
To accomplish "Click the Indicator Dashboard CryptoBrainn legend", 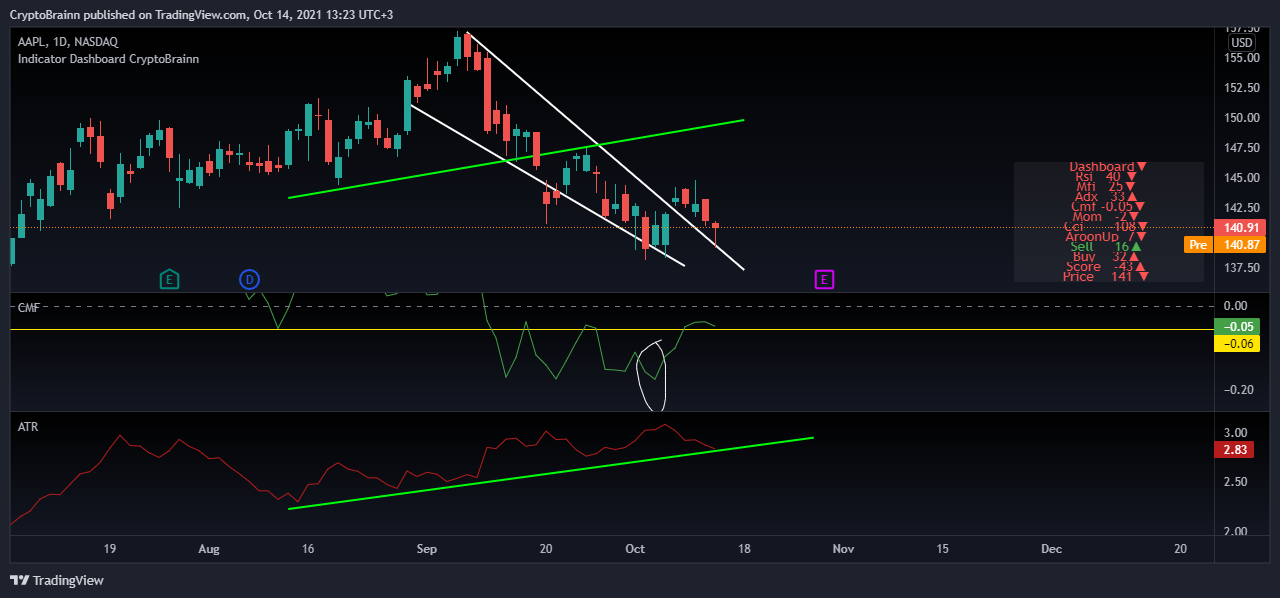I will pyautogui.click(x=108, y=59).
